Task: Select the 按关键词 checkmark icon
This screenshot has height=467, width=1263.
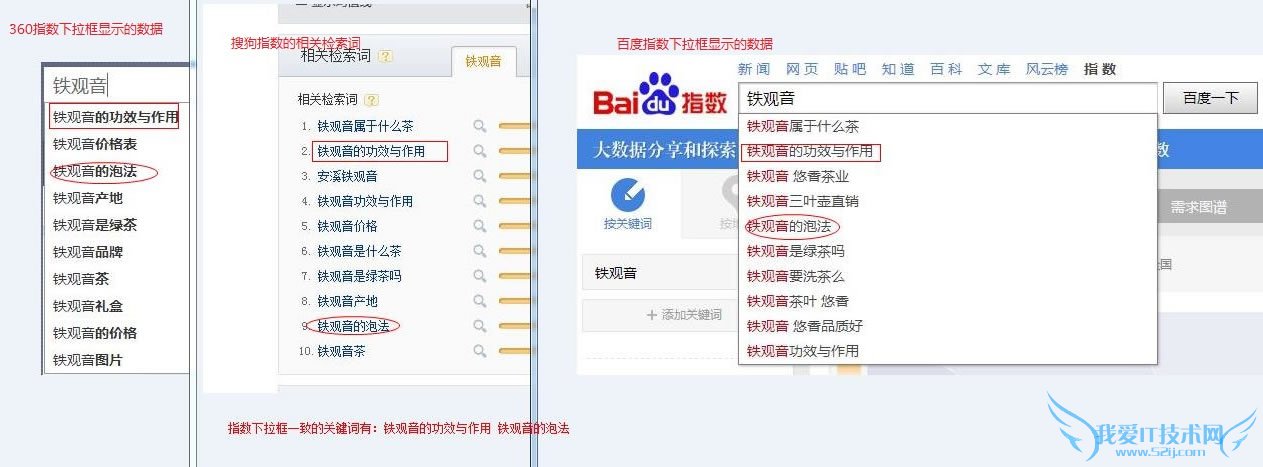Action: pos(627,195)
